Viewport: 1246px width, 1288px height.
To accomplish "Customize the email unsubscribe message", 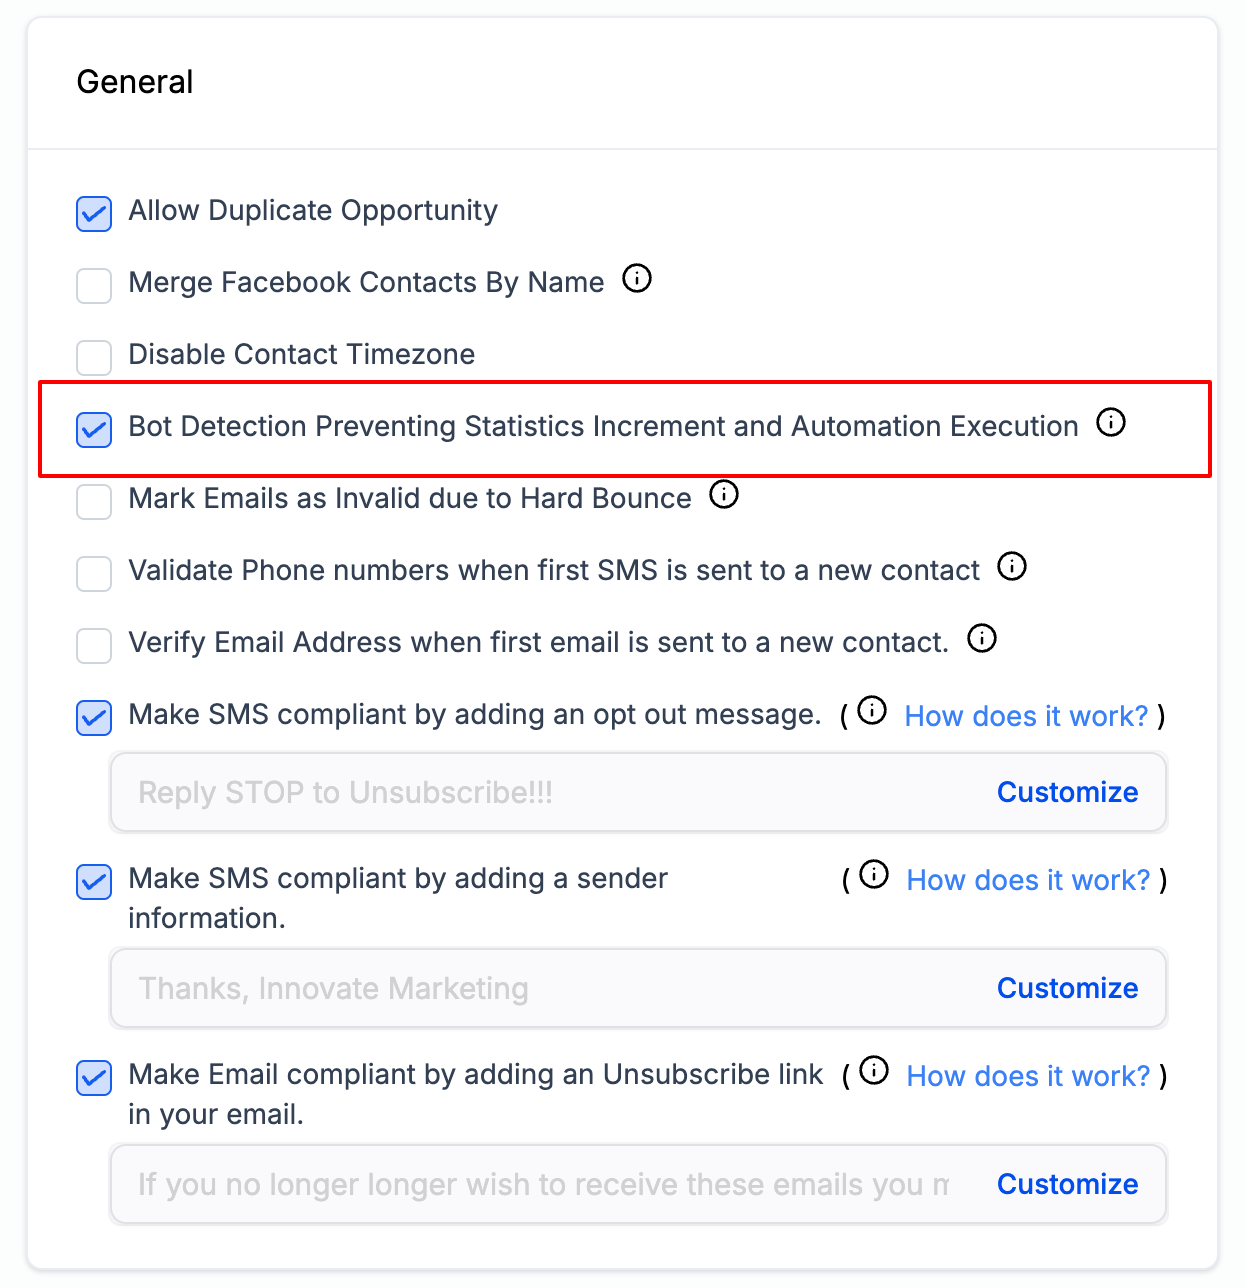I will point(1067,1184).
